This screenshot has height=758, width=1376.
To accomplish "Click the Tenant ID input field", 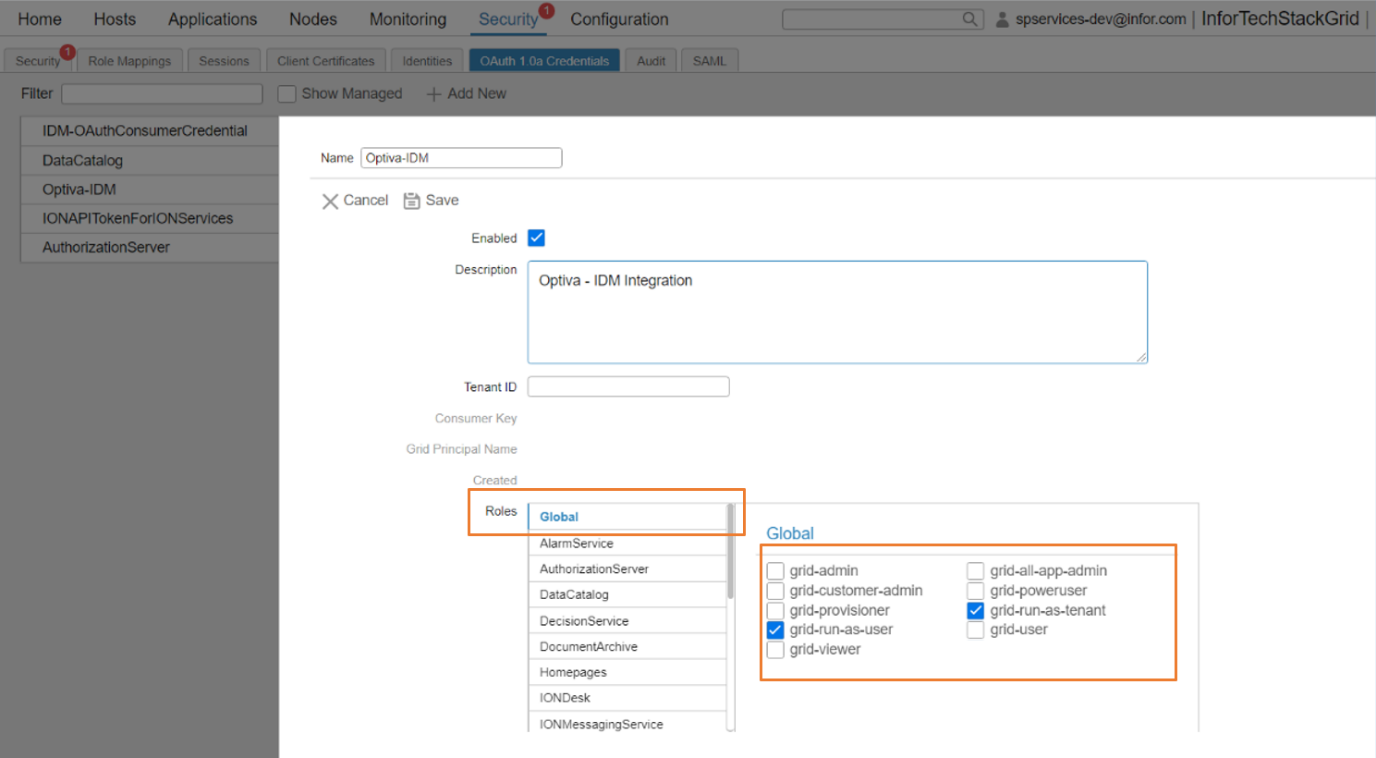I will click(x=628, y=386).
